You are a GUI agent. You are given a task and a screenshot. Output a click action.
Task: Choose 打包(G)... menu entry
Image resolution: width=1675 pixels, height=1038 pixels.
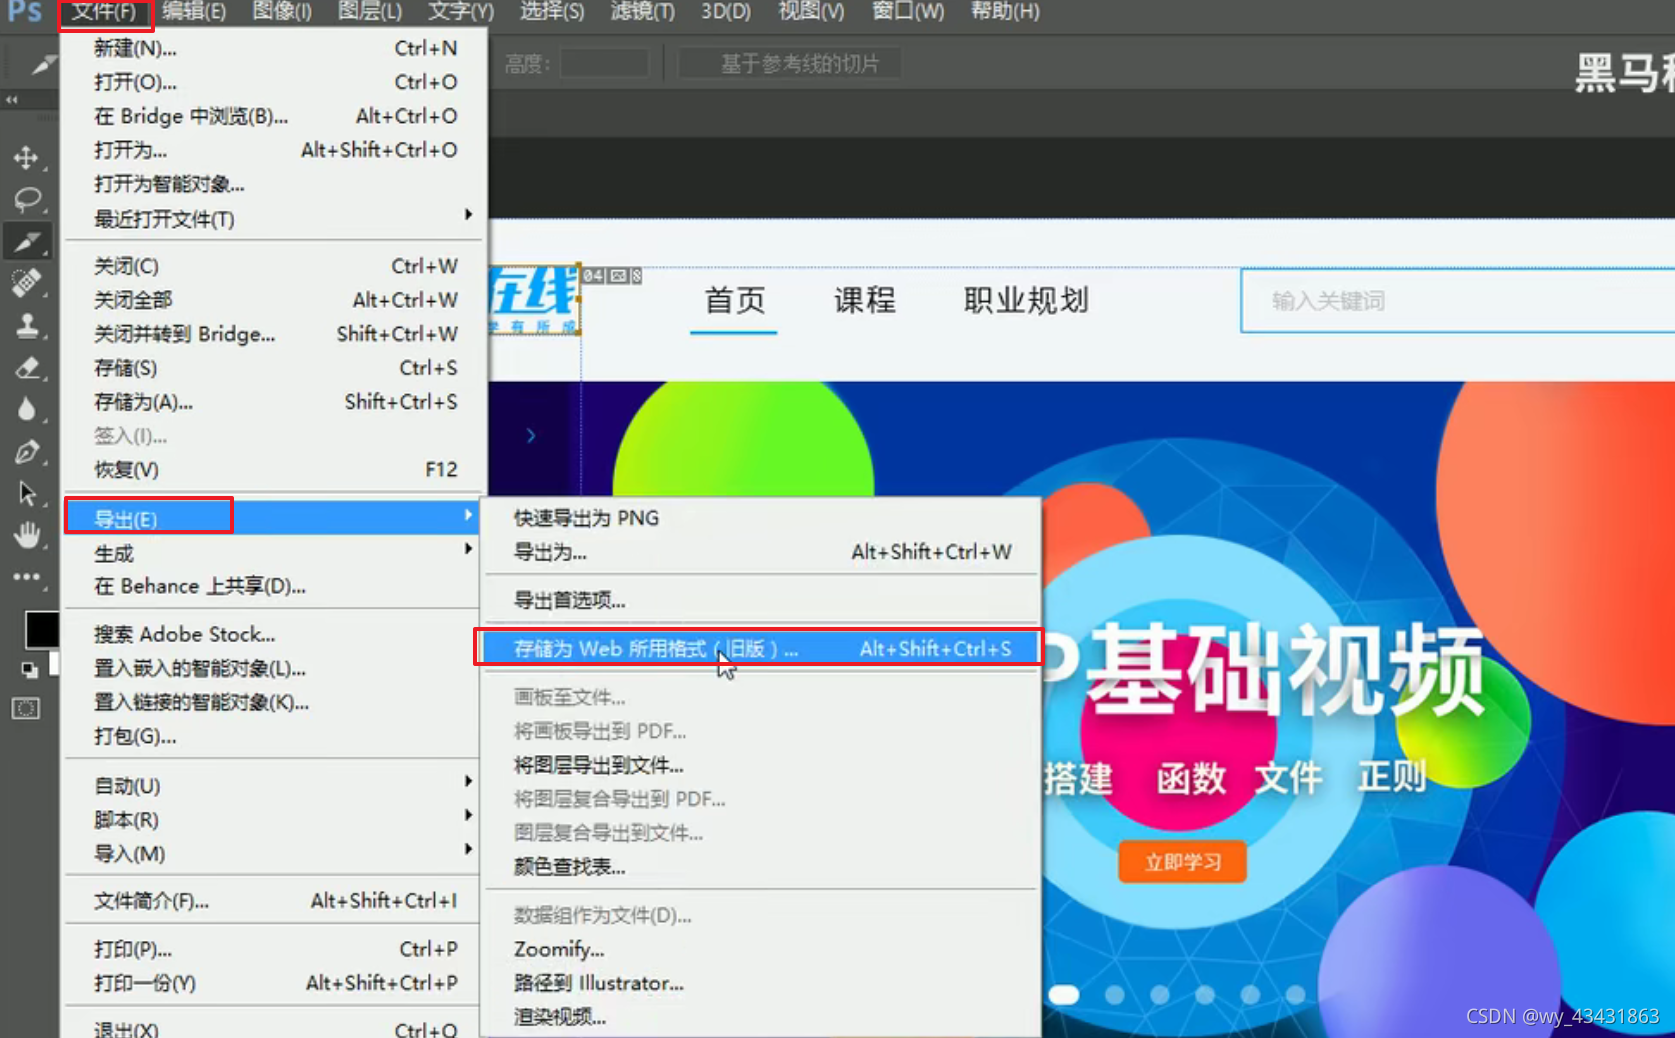click(x=272, y=736)
